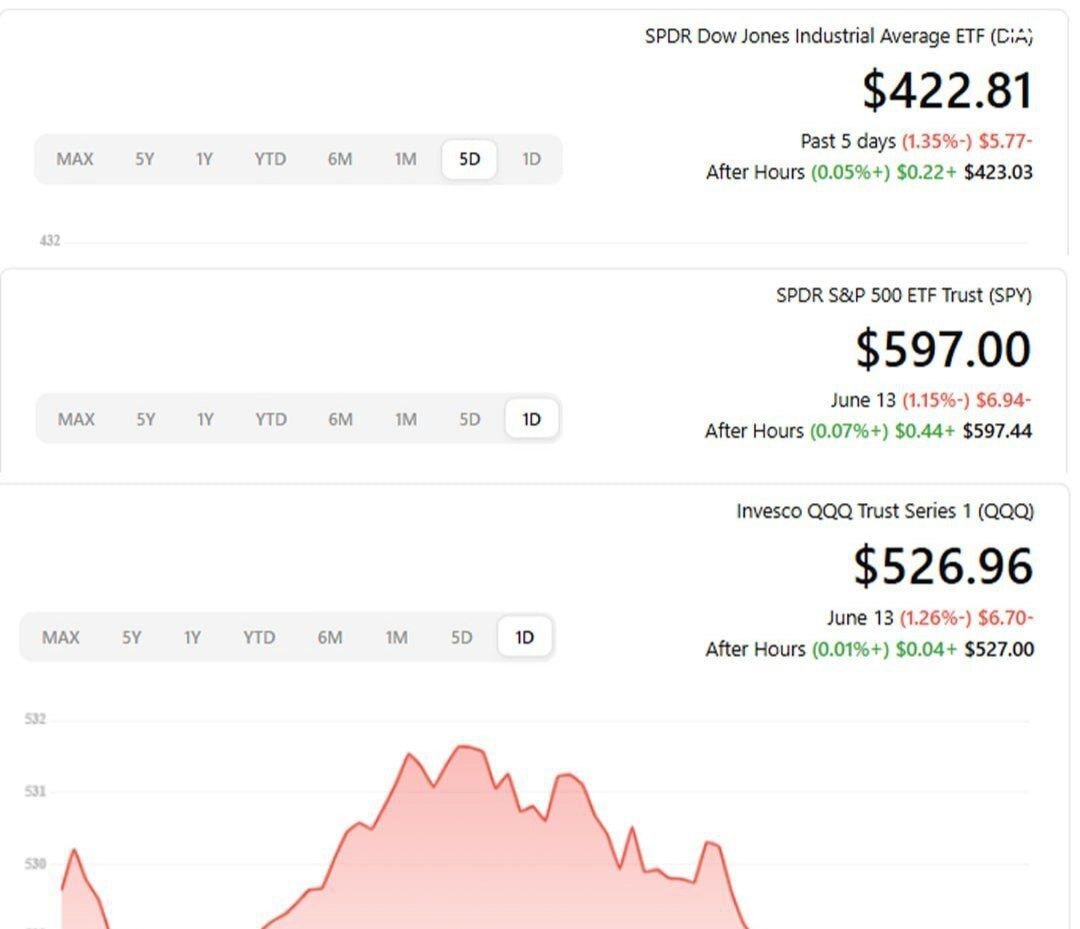Viewport: 1080px width, 929px height.
Task: Select MAX range on the DIA card
Action: 75,159
